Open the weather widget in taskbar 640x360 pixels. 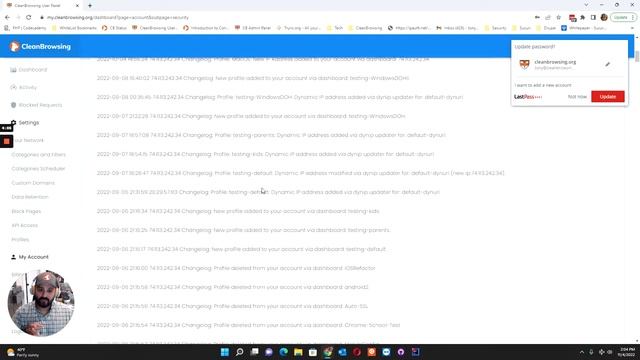click(23, 352)
